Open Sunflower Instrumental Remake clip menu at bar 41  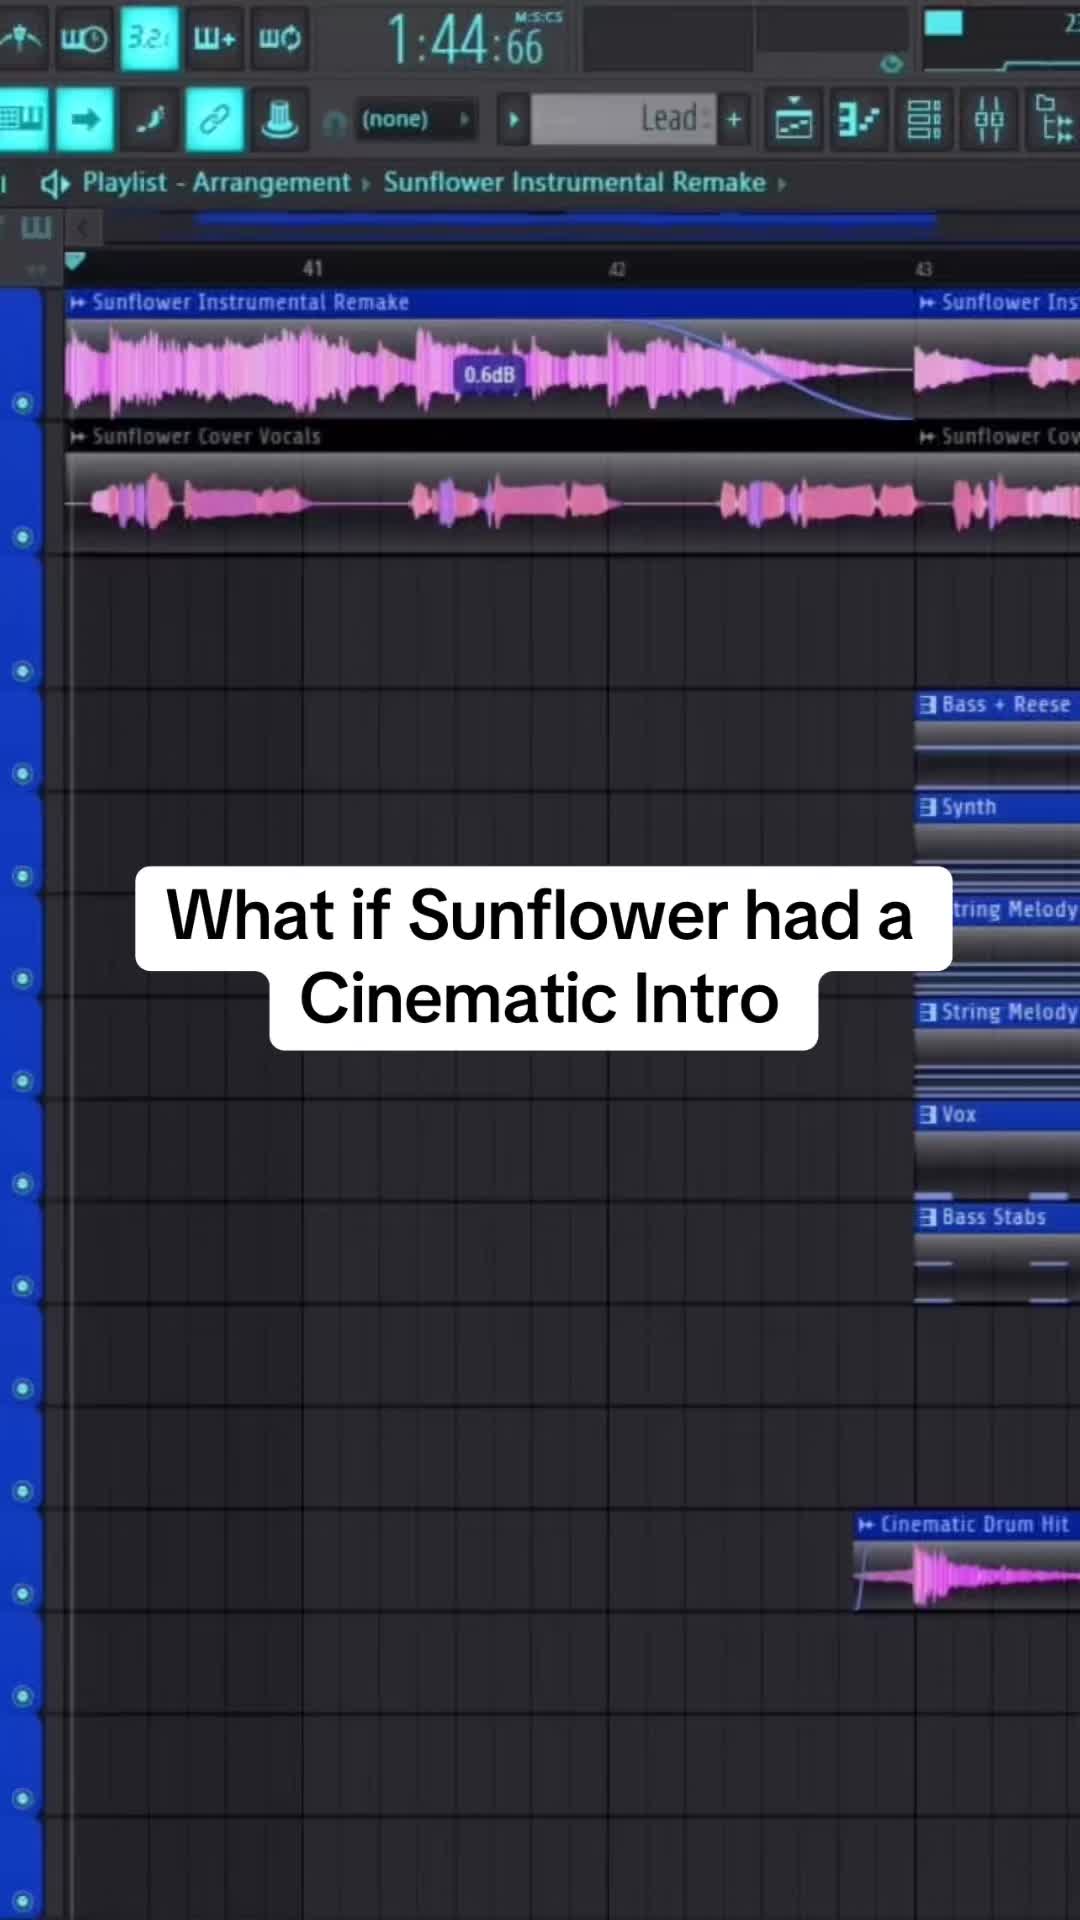point(78,302)
